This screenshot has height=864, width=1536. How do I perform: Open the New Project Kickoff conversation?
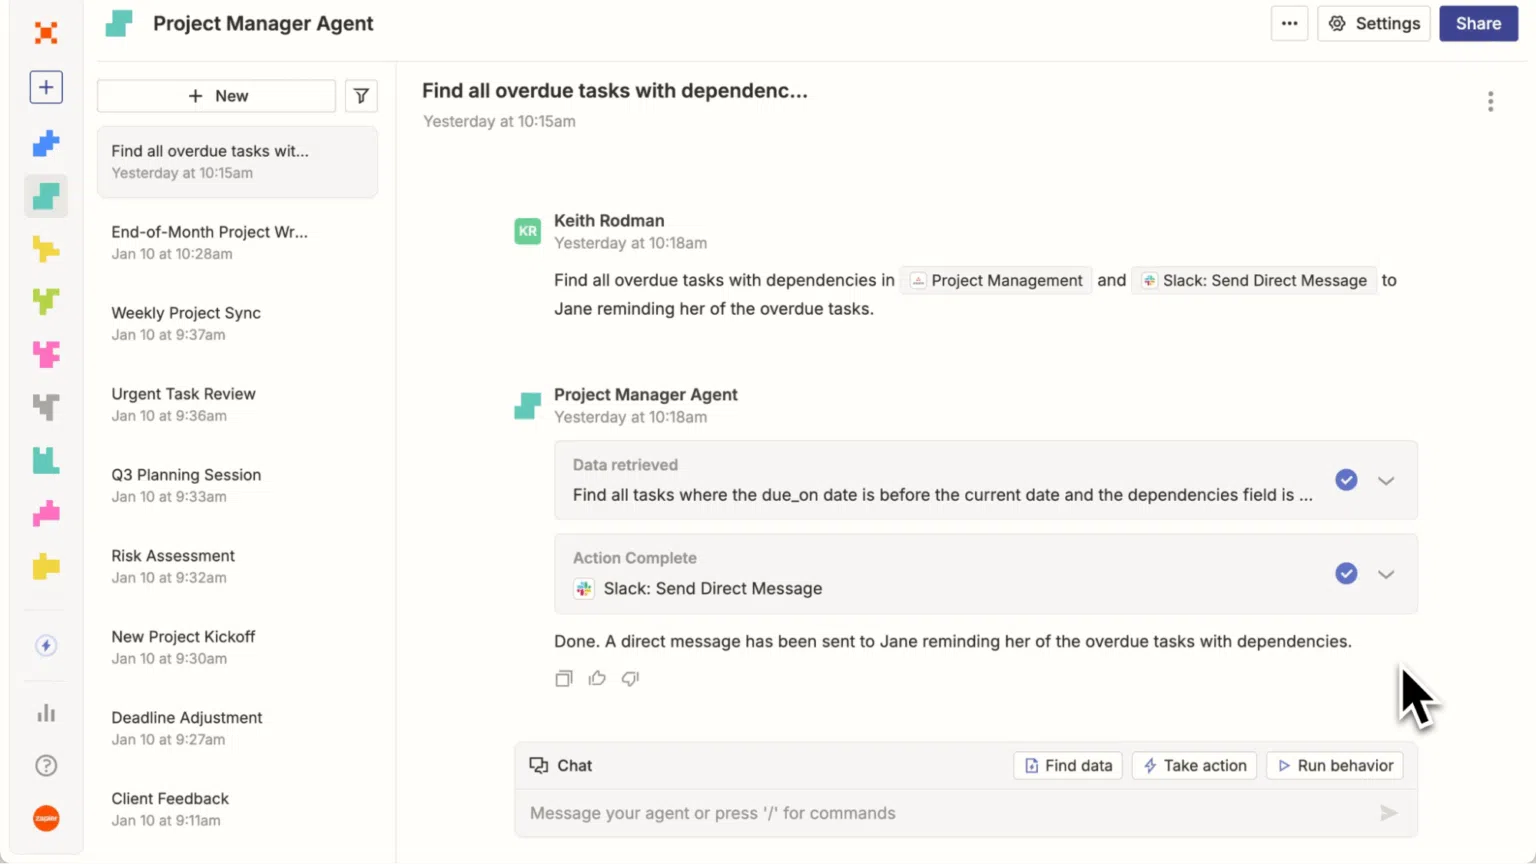[x=237, y=647]
